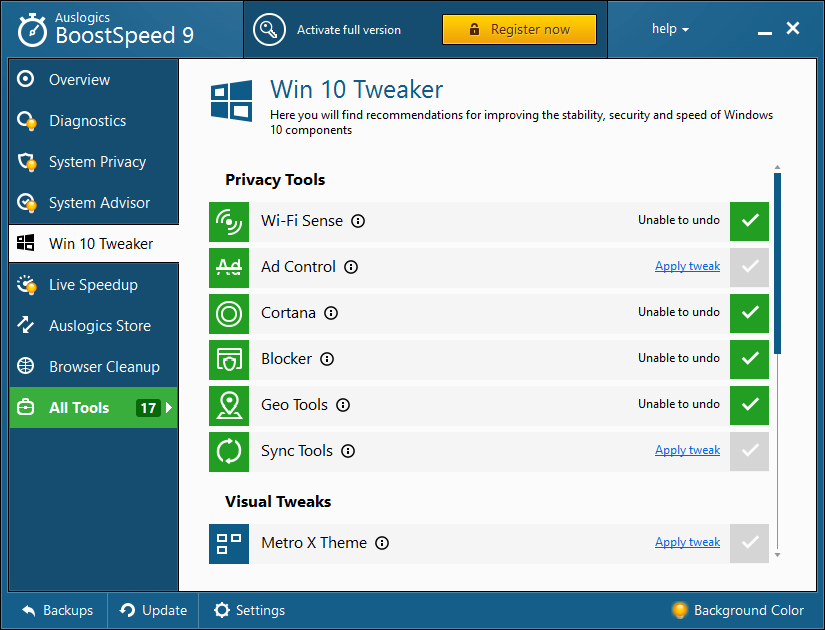Show info for Geo Tools
The image size is (825, 630).
343,405
